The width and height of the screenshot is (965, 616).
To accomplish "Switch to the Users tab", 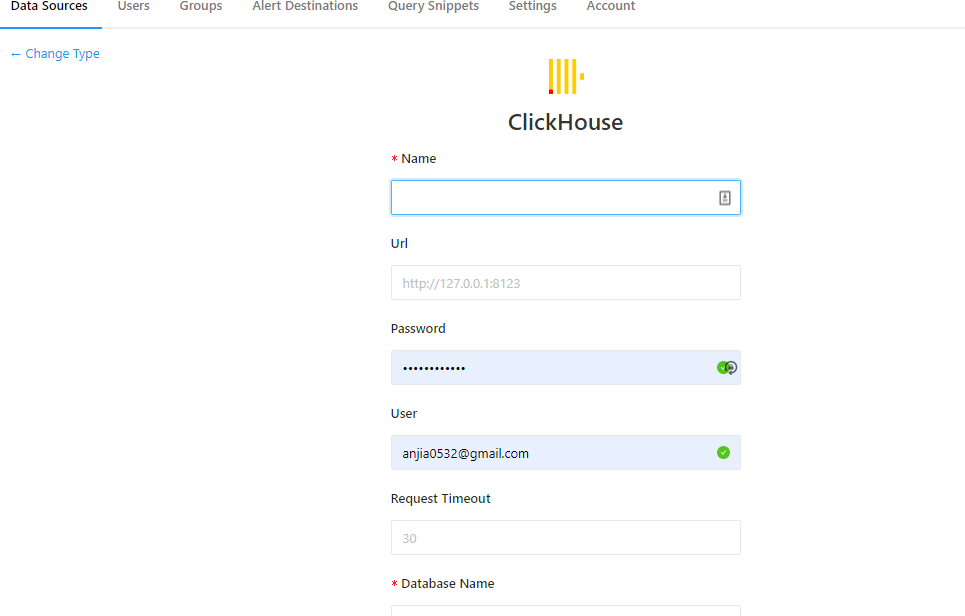I will [x=134, y=7].
